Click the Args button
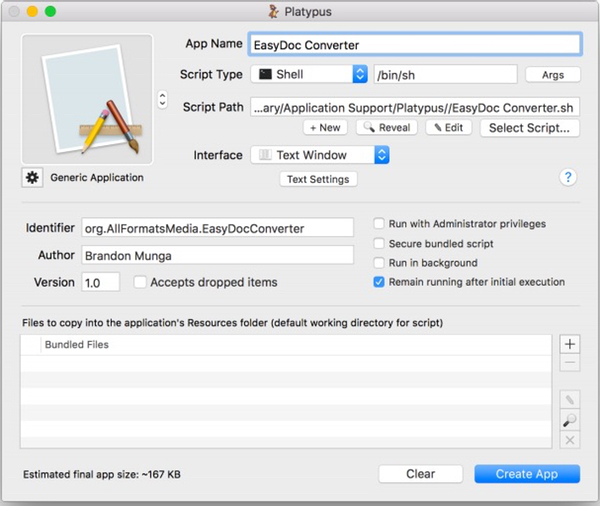The width and height of the screenshot is (600, 506). coord(553,75)
